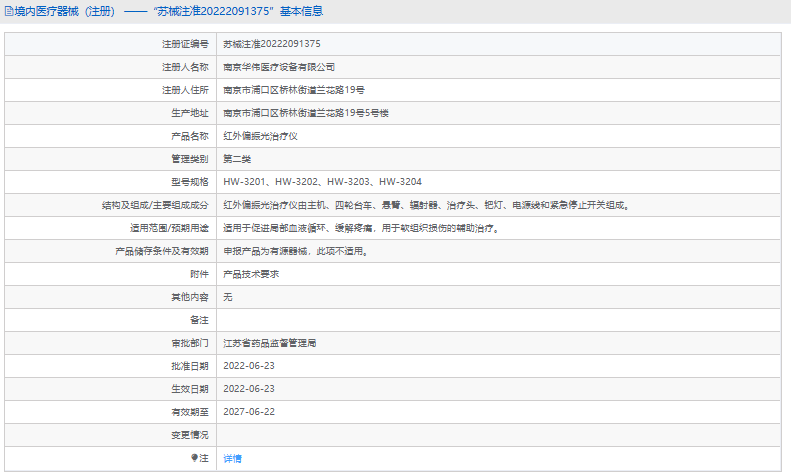Select storage text 申报产品为有源器械，此项不适用
The width and height of the screenshot is (791, 475).
pyautogui.click(x=296, y=251)
